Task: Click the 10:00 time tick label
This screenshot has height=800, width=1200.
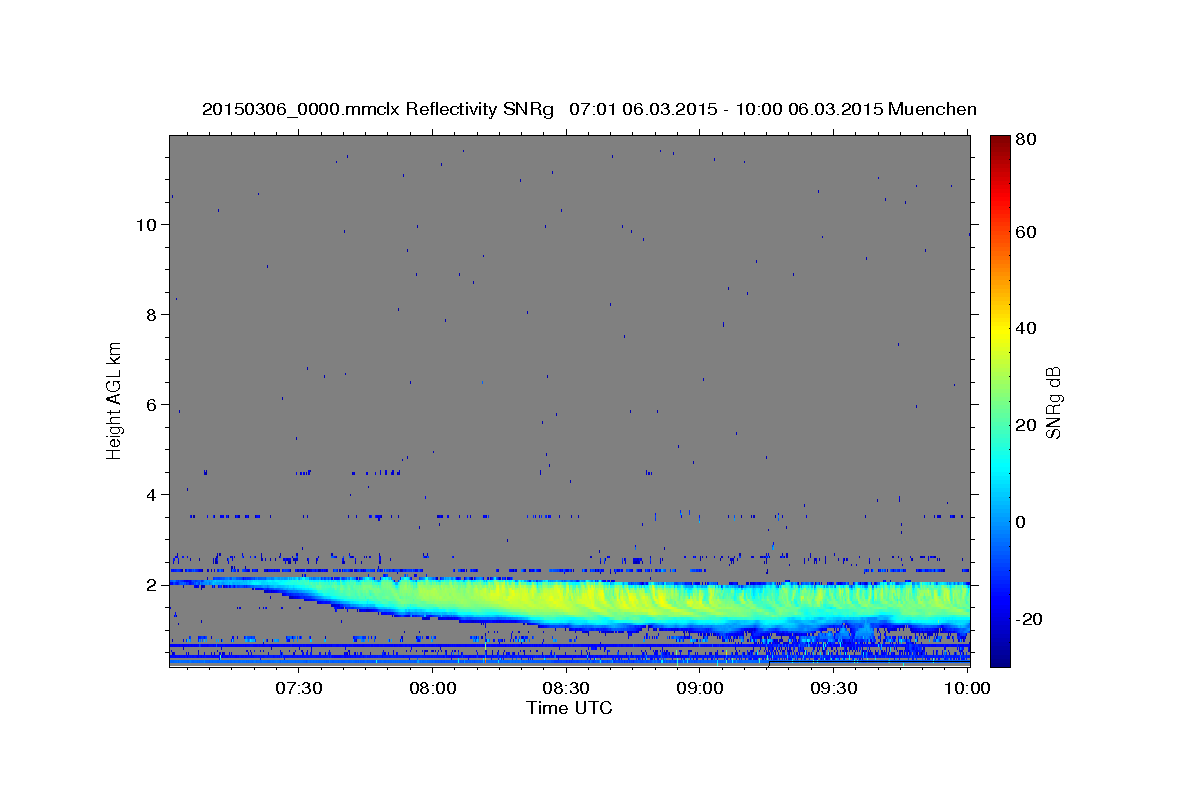Action: coord(966,688)
